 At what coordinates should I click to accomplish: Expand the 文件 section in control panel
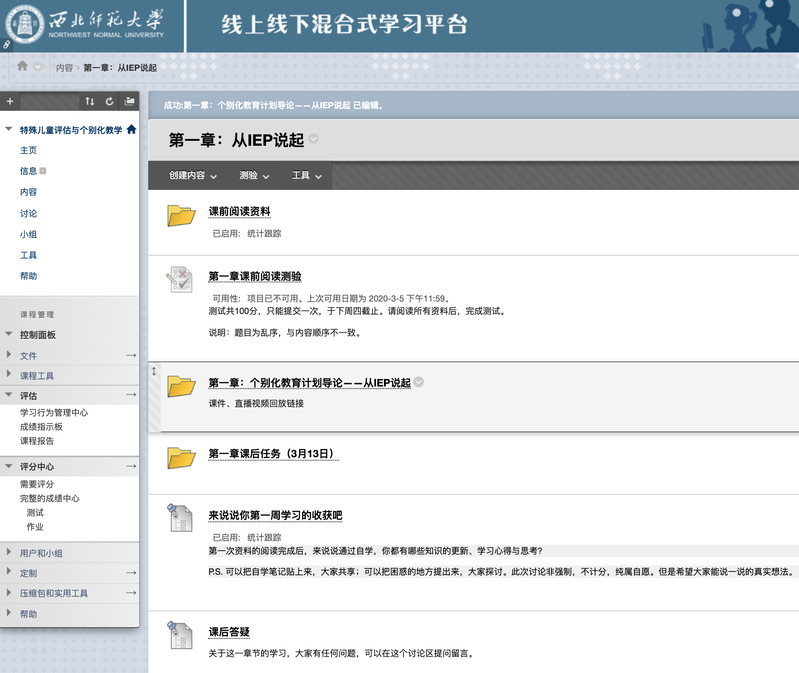click(10, 355)
